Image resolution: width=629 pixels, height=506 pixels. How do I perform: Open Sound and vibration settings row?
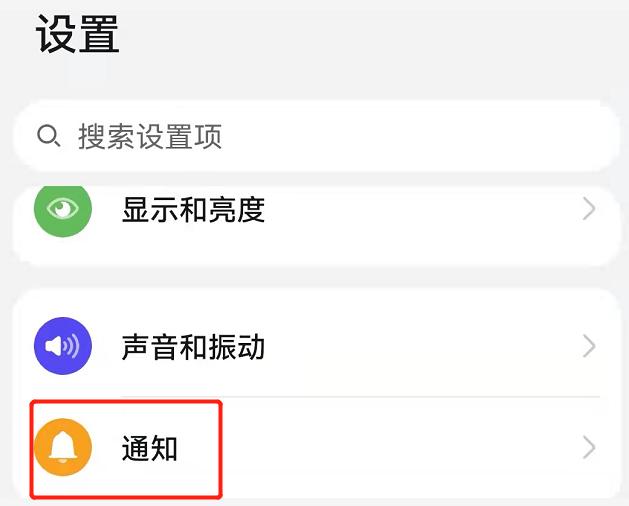317,346
